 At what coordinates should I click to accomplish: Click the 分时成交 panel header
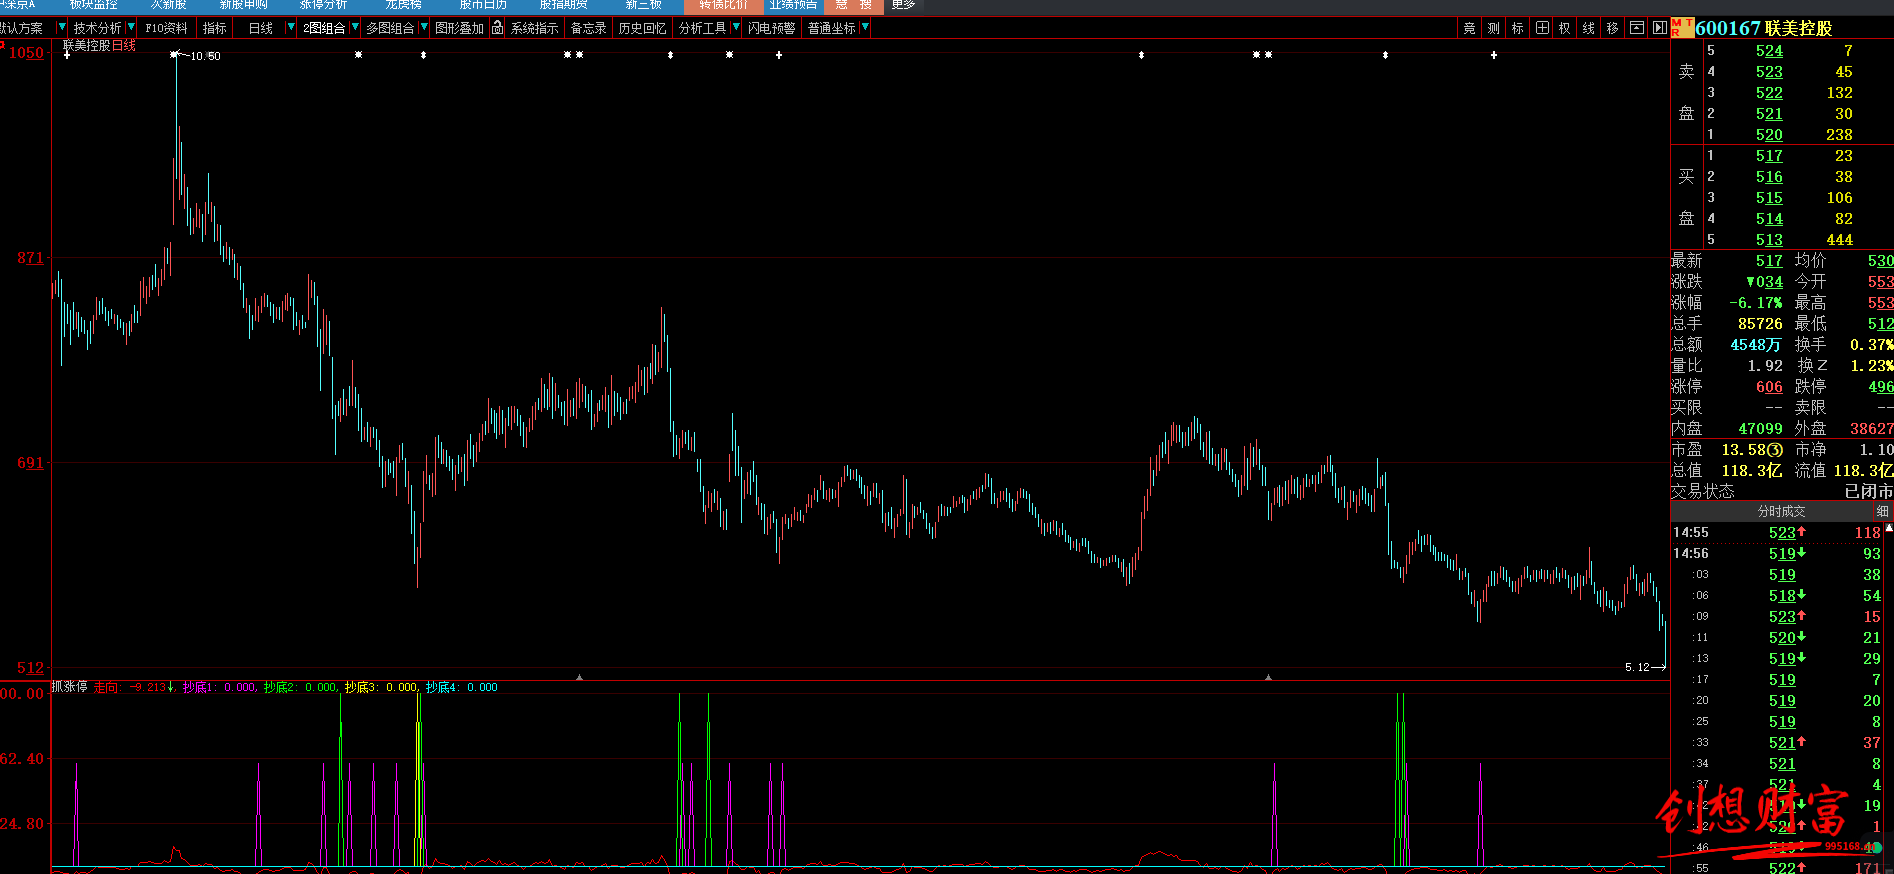(1782, 511)
